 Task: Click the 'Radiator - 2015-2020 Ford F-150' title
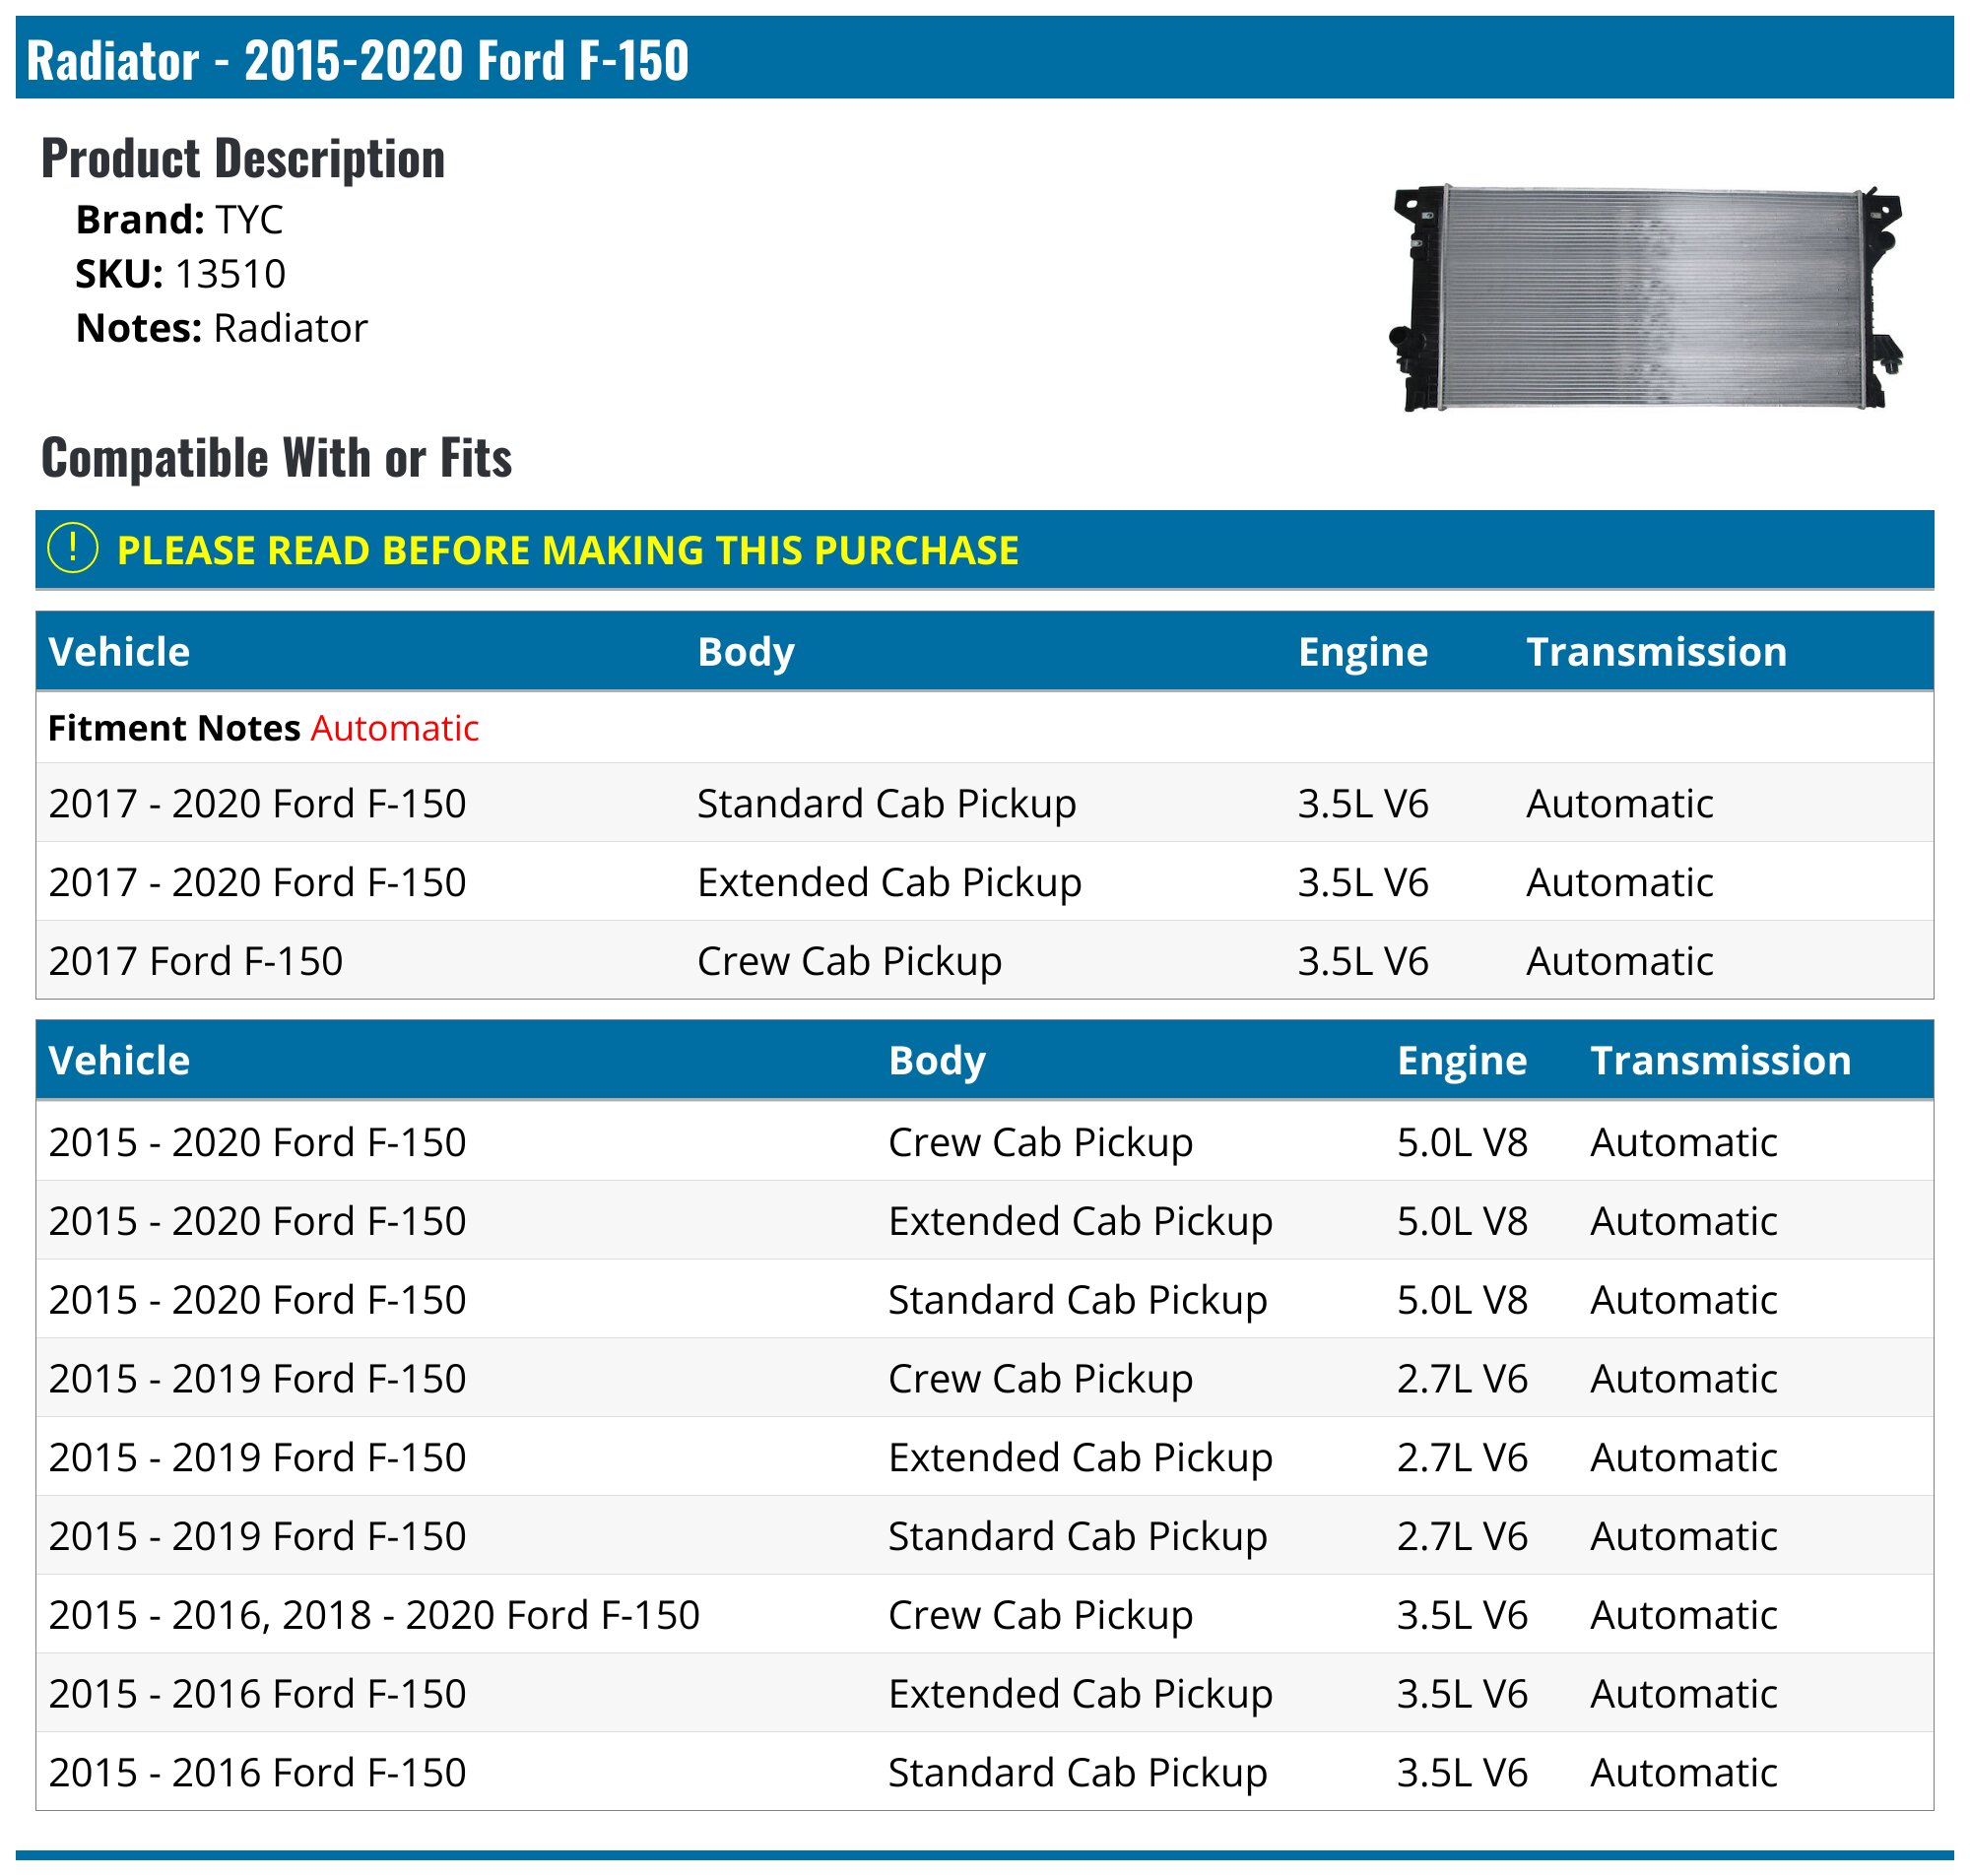357,60
